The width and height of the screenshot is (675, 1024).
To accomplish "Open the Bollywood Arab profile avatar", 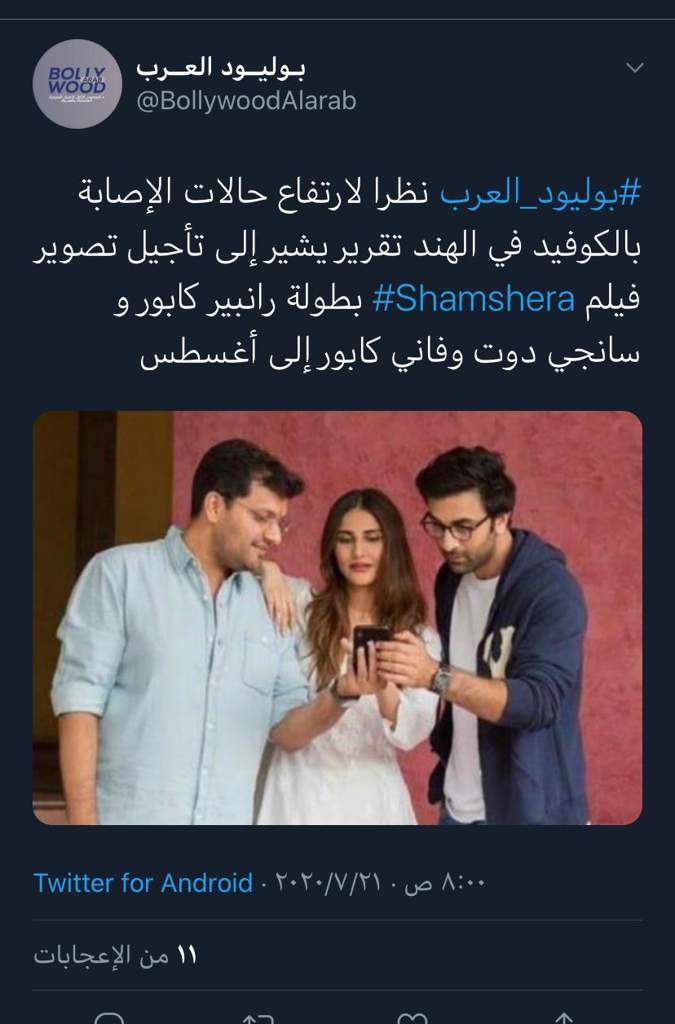I will pos(77,84).
